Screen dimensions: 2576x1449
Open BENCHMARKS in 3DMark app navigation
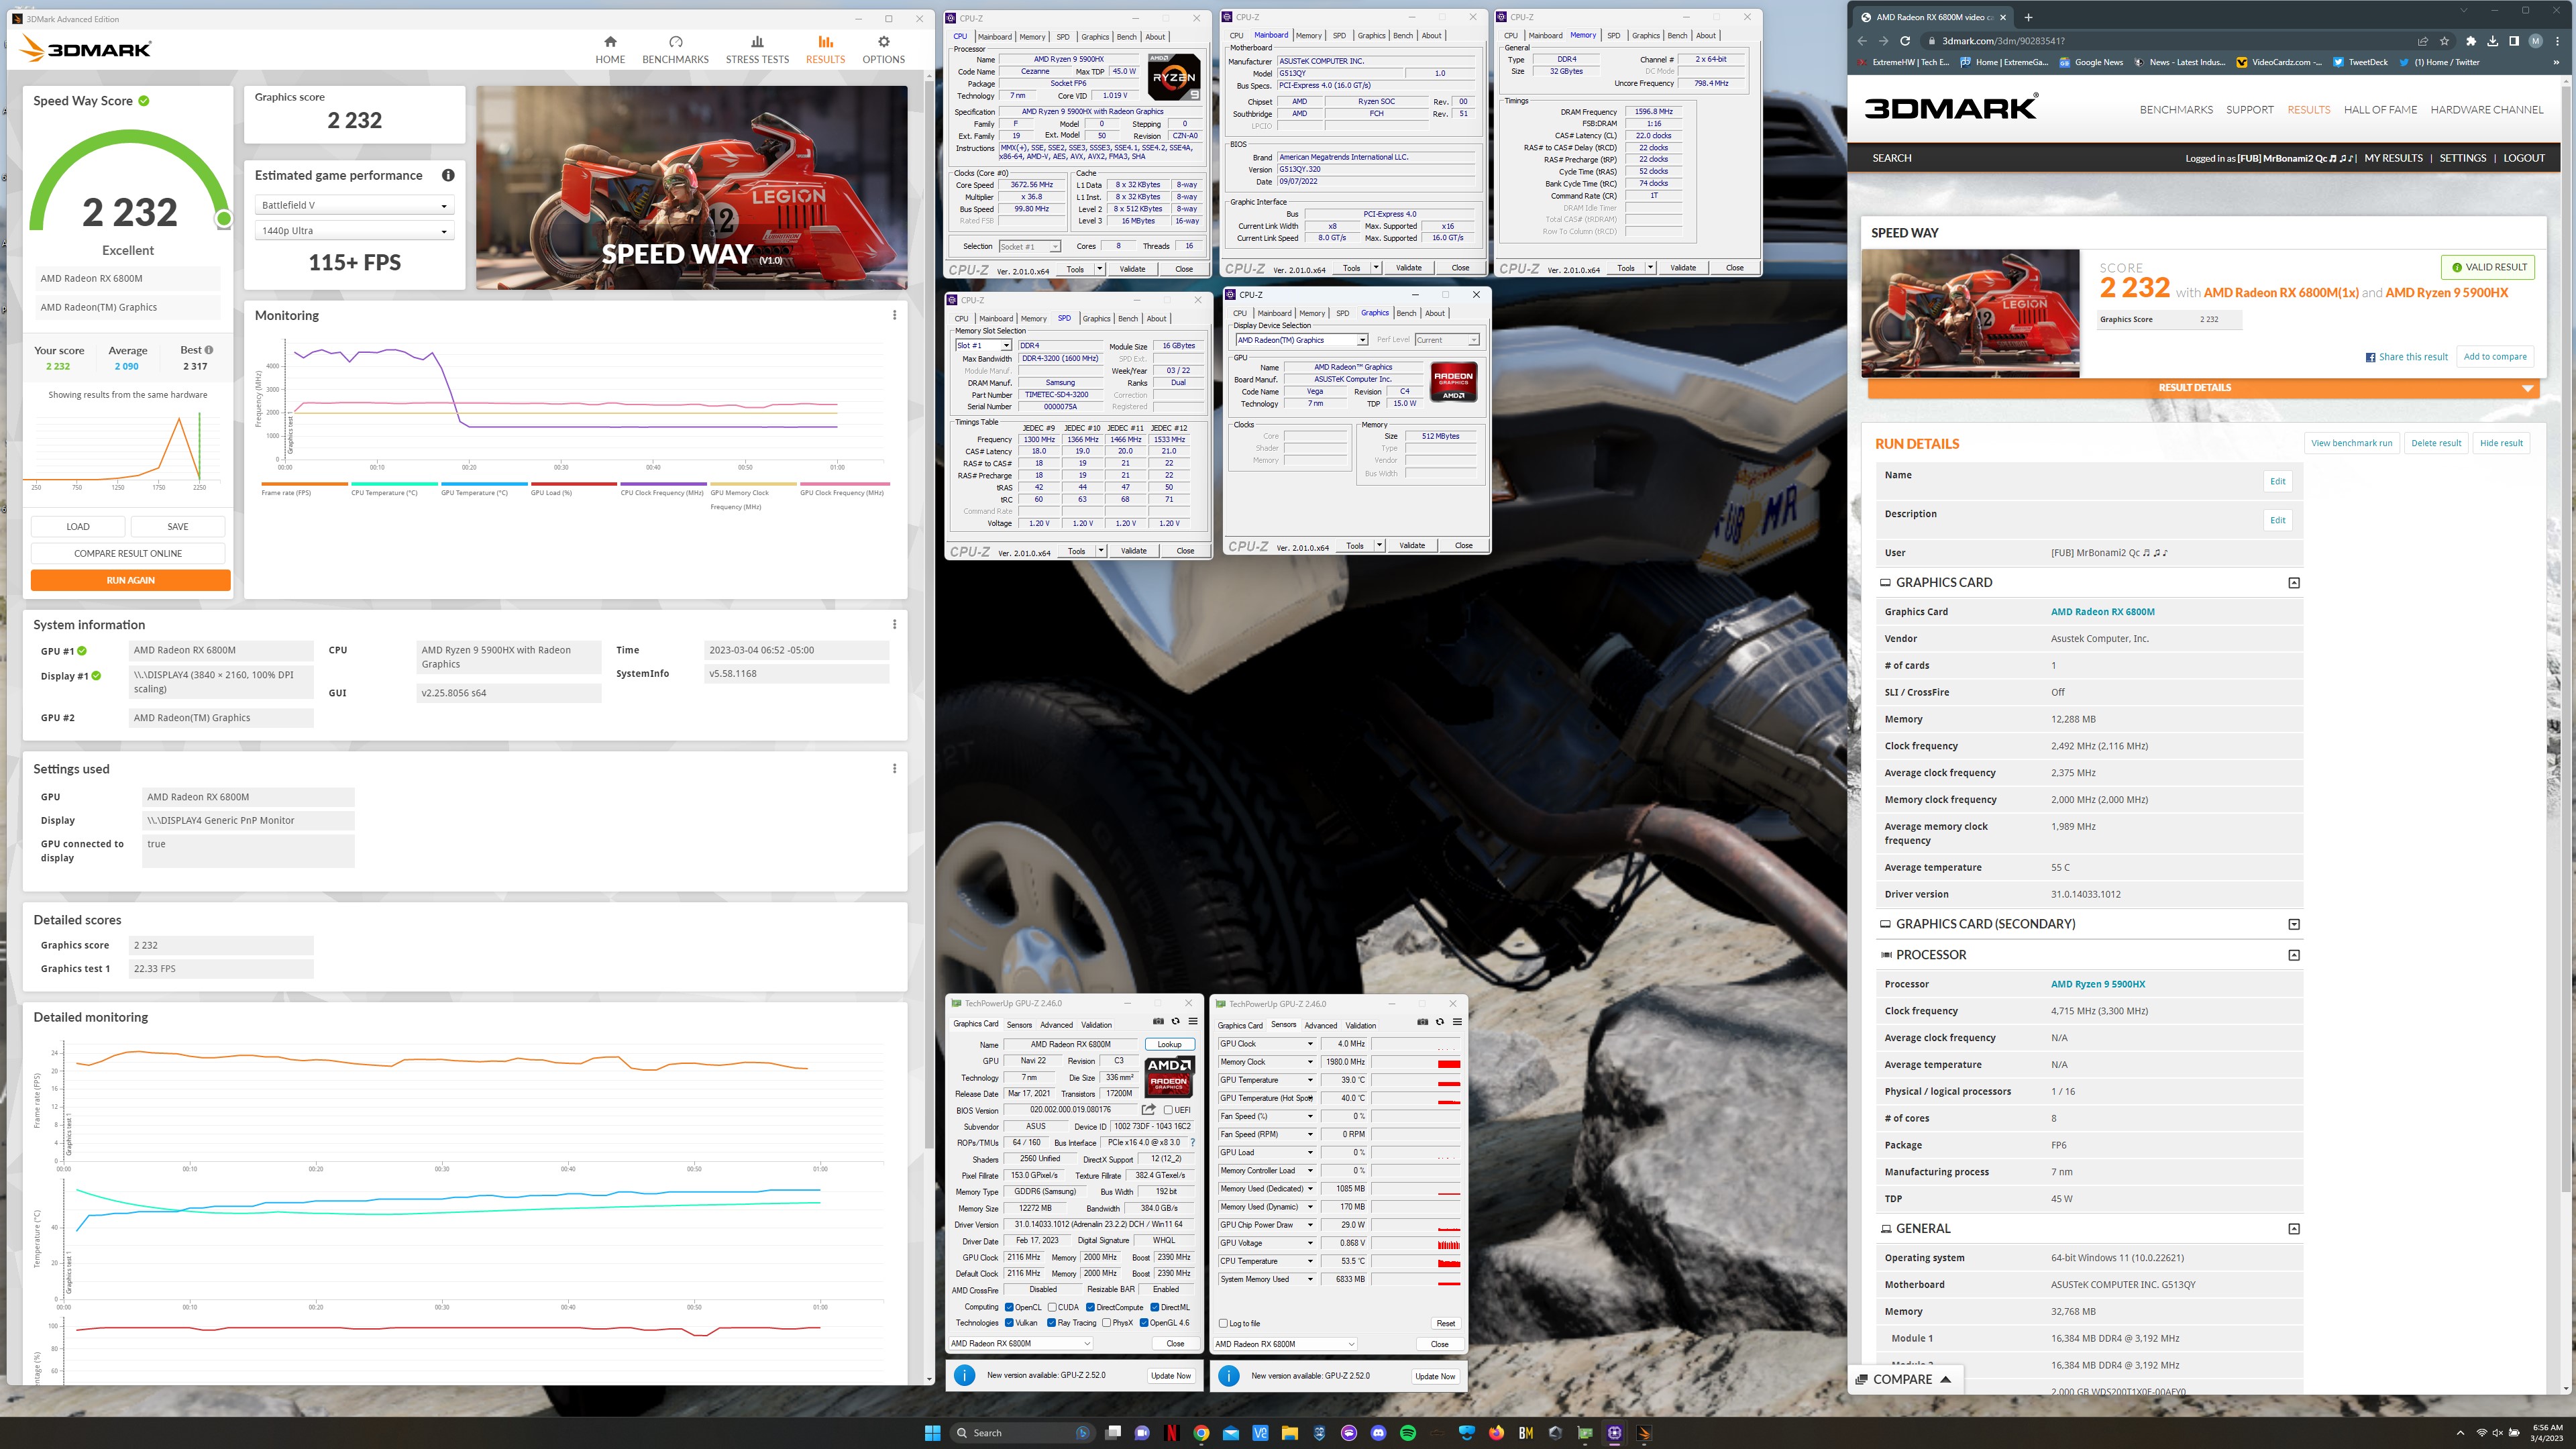tap(675, 49)
